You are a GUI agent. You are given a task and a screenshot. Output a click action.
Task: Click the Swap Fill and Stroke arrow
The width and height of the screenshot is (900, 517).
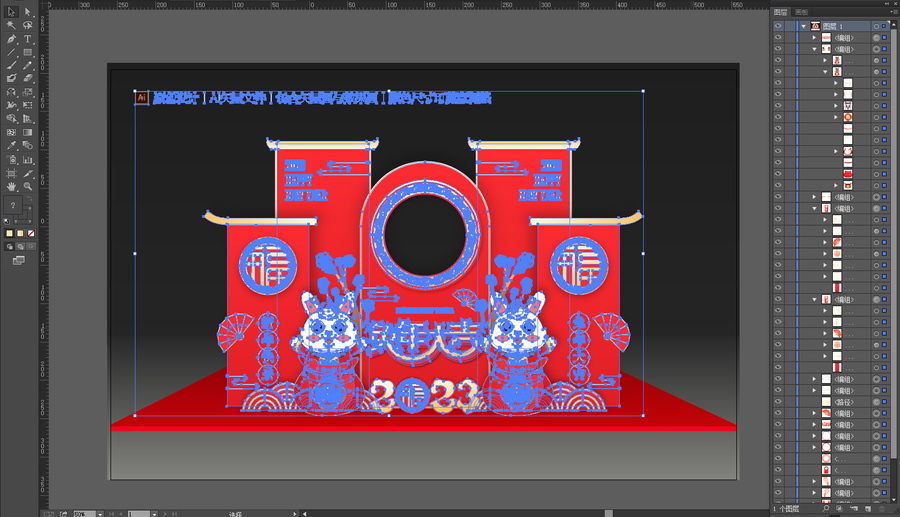tap(29, 199)
